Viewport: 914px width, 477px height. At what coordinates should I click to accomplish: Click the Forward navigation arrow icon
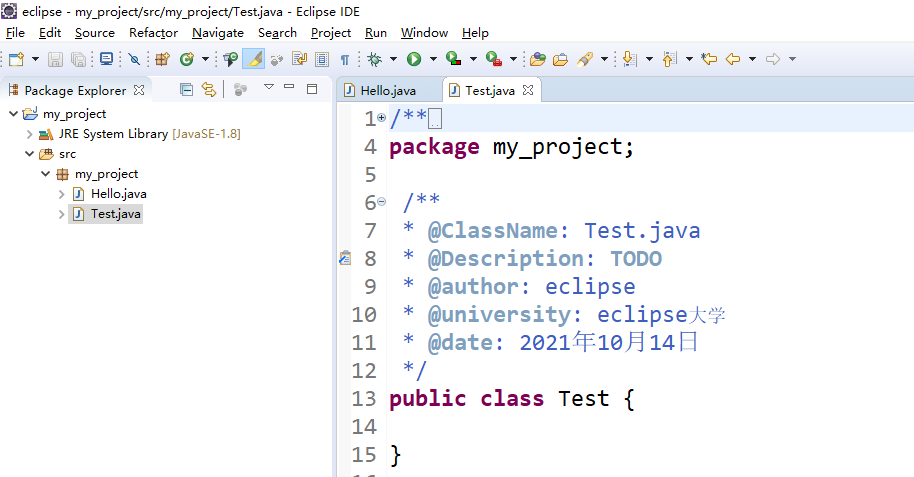773,59
